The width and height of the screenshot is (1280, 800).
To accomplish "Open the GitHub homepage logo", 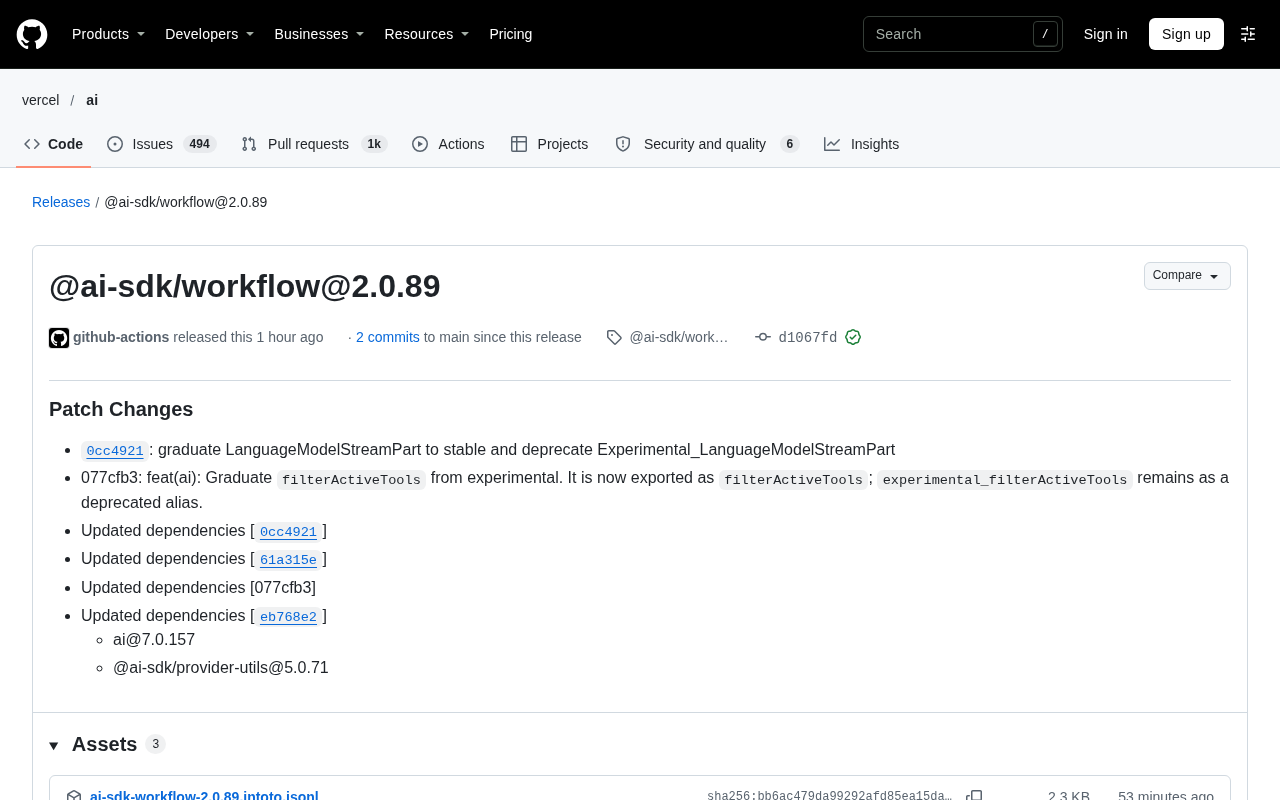I will click(32, 34).
